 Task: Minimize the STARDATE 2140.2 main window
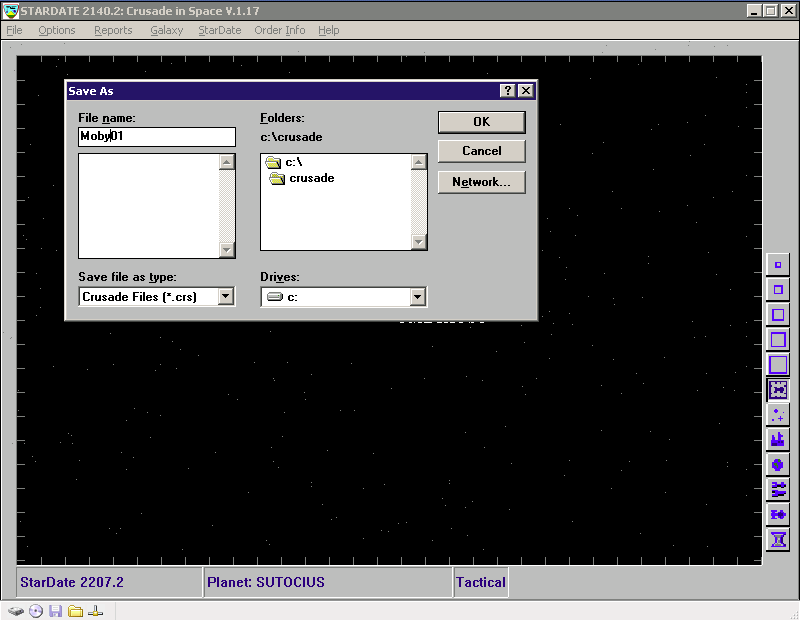[x=754, y=11]
